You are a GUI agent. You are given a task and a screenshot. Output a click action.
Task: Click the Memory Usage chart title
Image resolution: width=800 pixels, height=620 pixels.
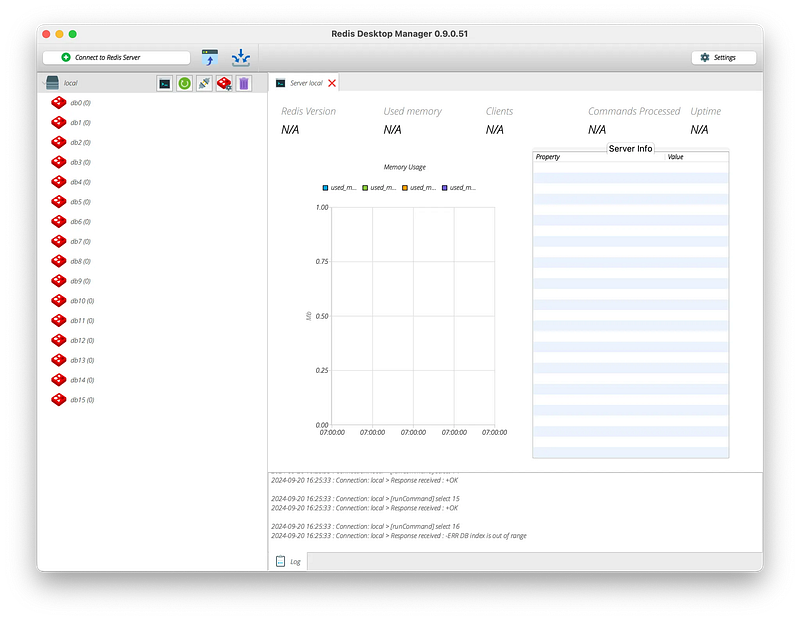(x=405, y=167)
